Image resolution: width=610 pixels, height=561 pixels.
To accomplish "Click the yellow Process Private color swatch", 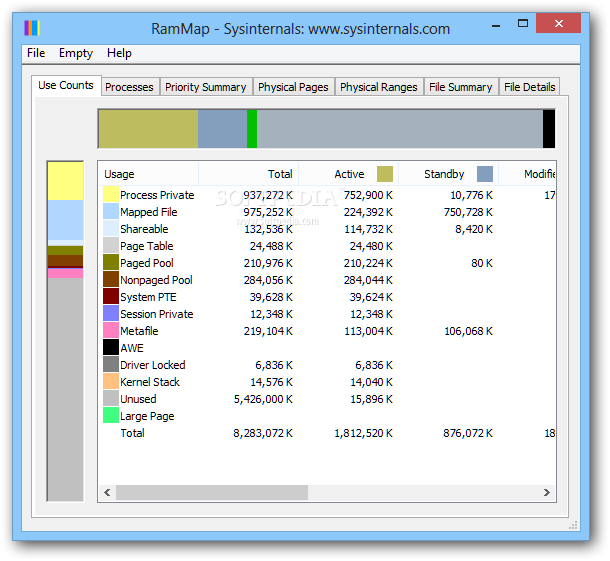I will (x=111, y=195).
